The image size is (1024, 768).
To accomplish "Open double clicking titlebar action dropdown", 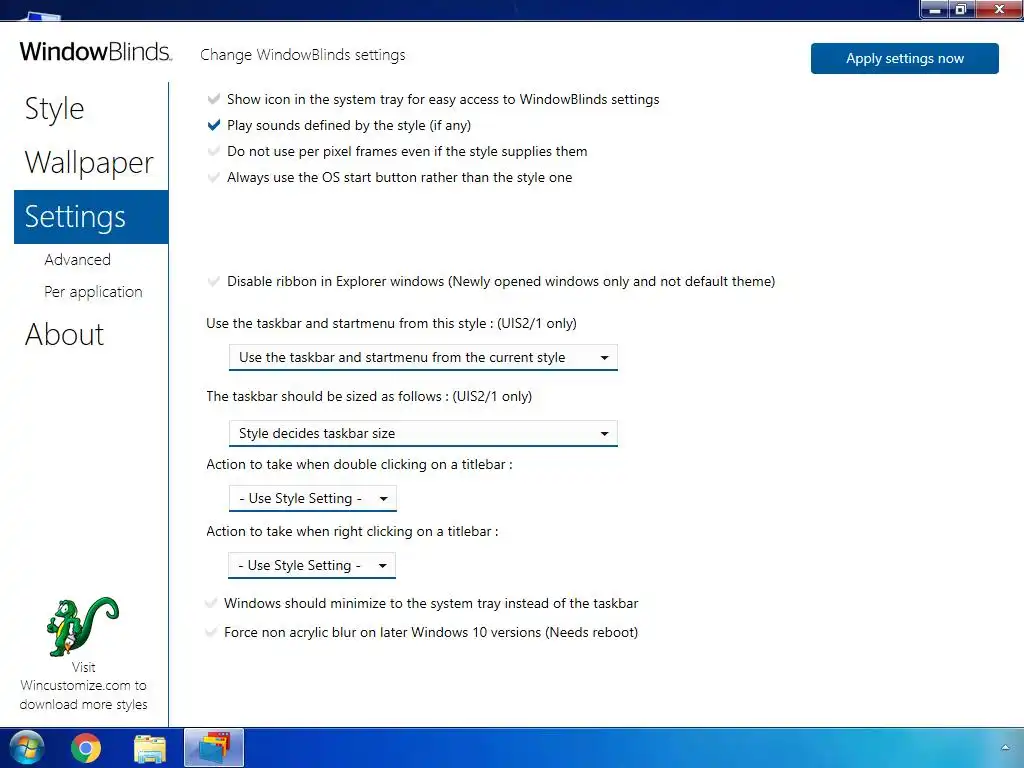I will 313,498.
